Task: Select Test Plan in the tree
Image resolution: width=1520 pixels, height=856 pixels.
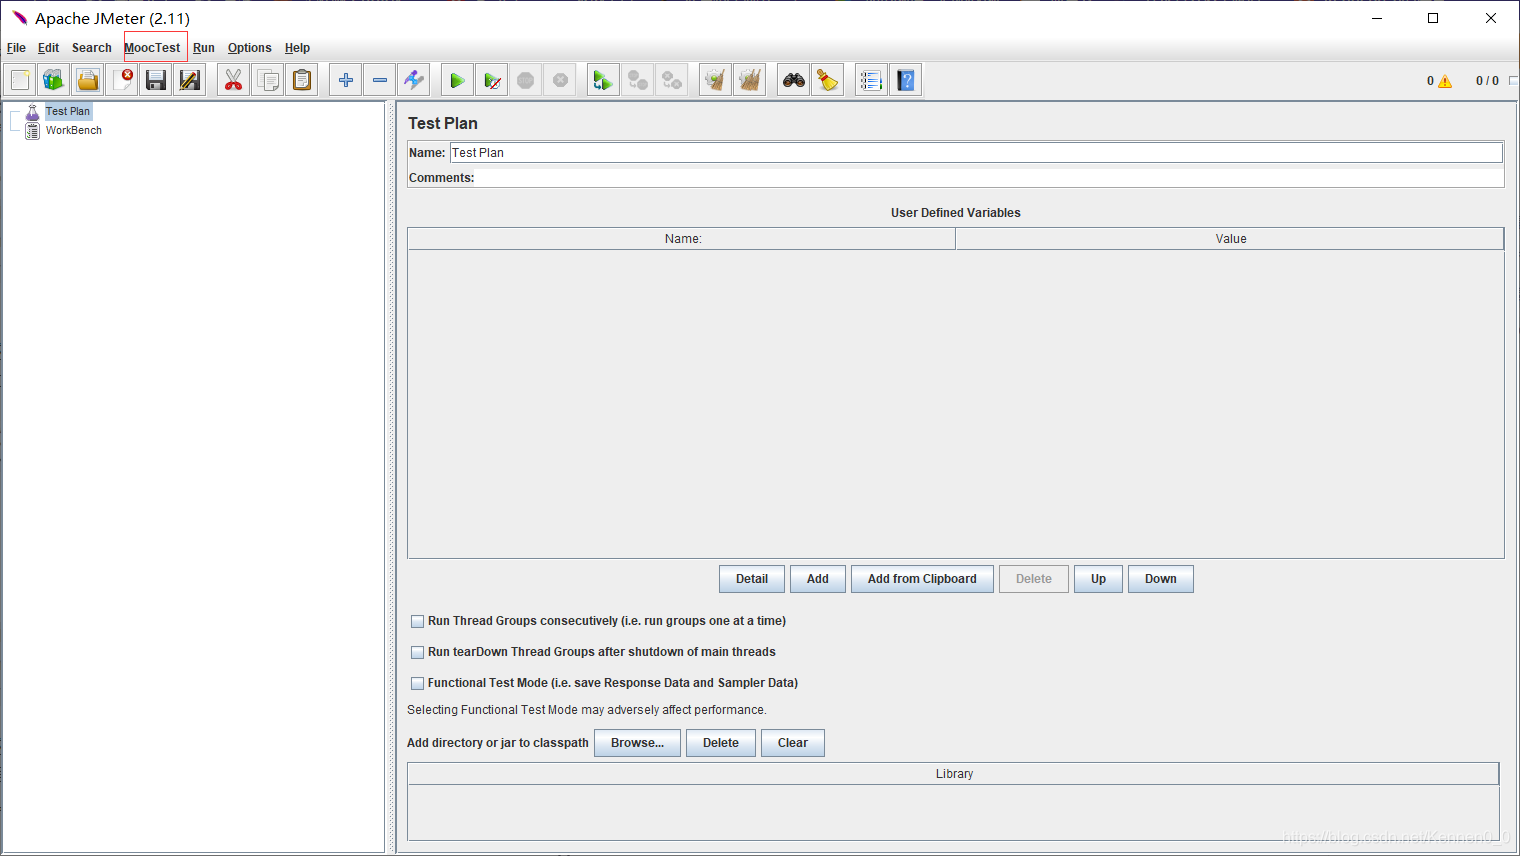Action: tap(68, 112)
